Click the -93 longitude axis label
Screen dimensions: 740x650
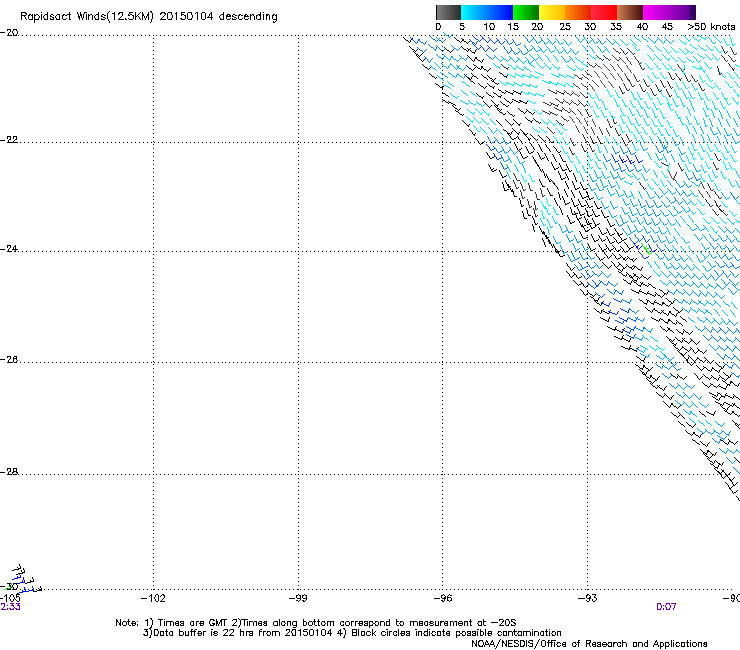pyautogui.click(x=588, y=599)
